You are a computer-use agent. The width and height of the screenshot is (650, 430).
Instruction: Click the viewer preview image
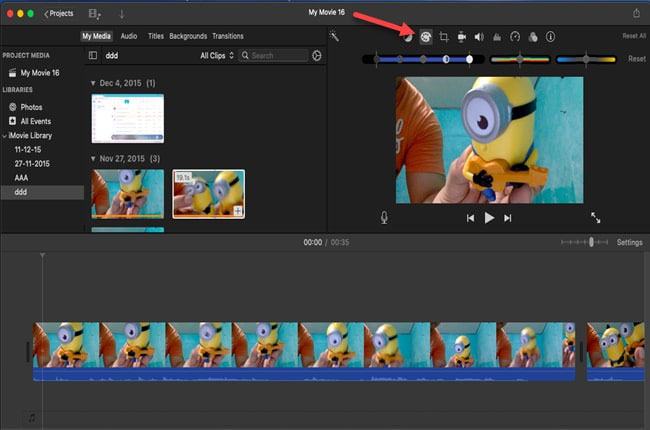[x=490, y=140]
